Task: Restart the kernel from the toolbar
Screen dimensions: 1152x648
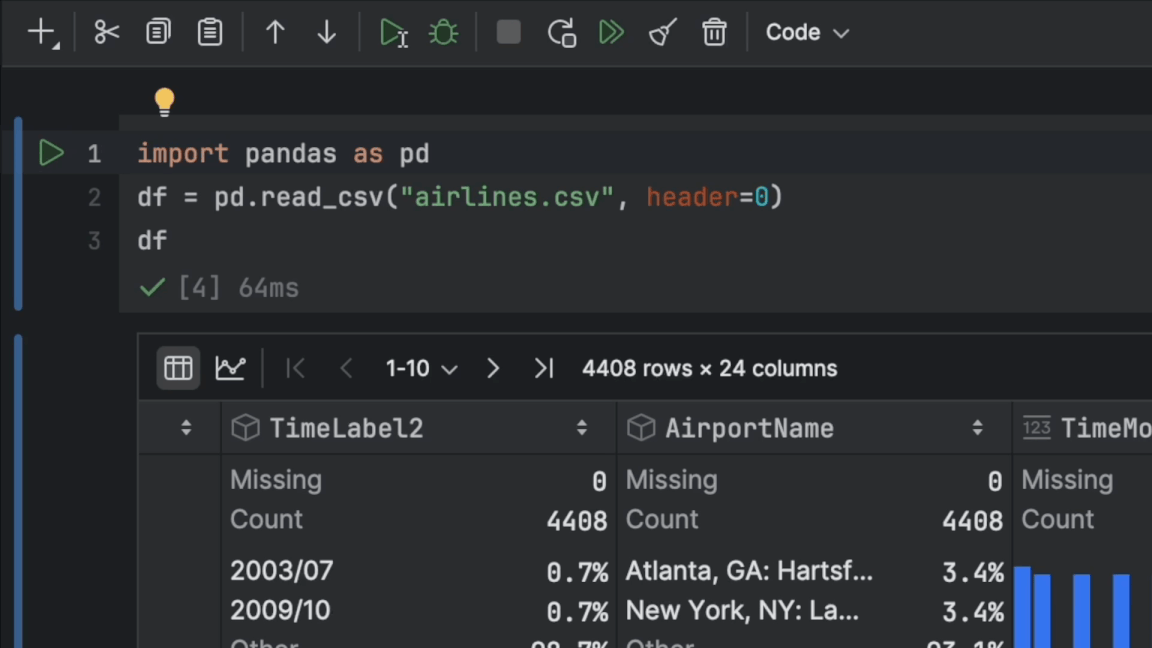Action: click(x=561, y=32)
